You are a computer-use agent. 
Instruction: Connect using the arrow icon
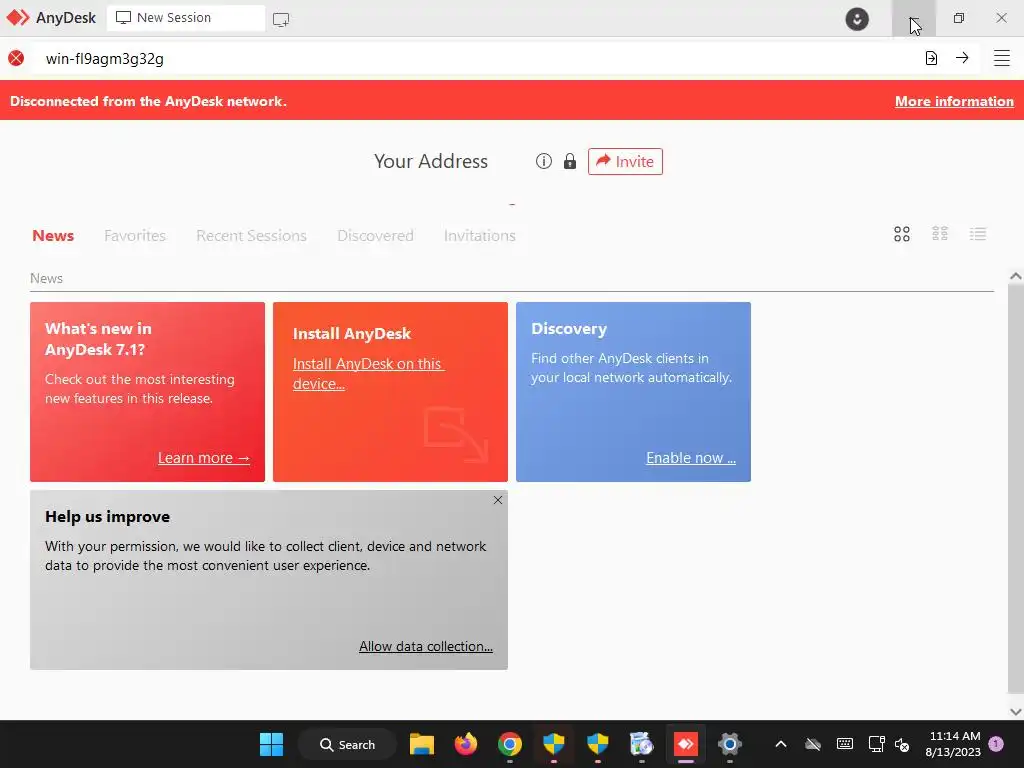(x=962, y=57)
